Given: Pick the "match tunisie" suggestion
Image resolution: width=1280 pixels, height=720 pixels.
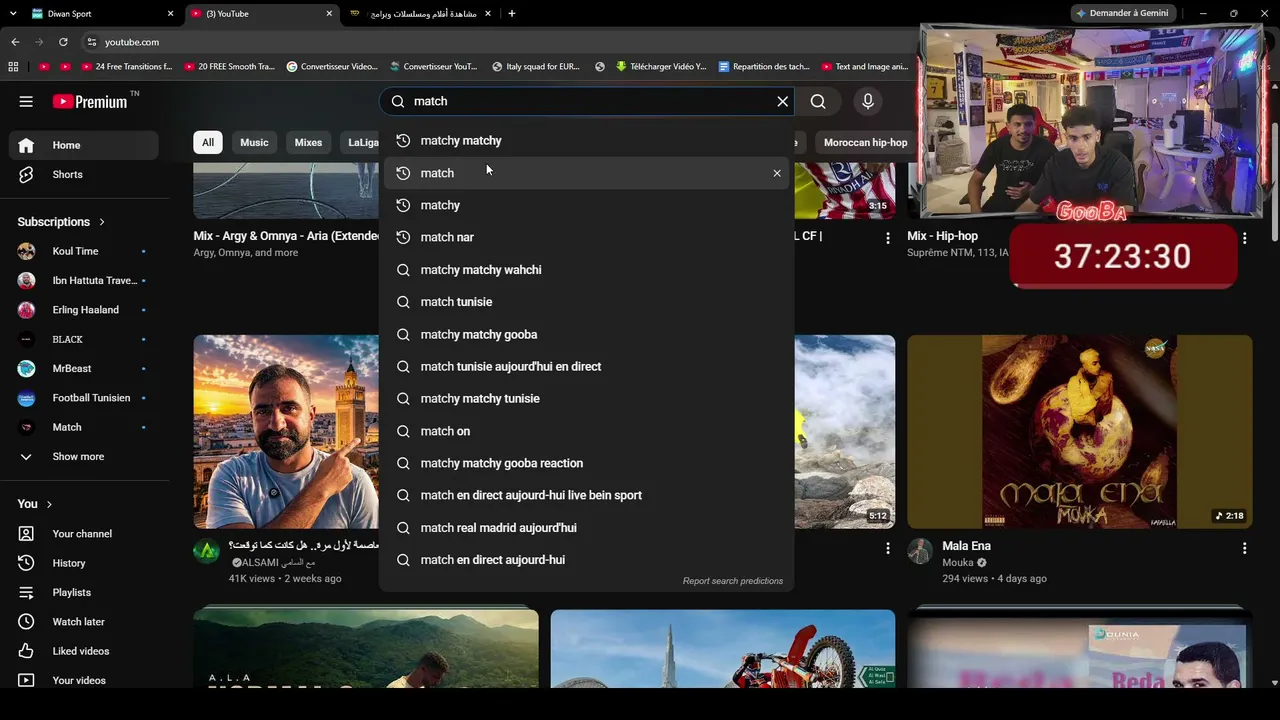Looking at the screenshot, I should (589, 302).
